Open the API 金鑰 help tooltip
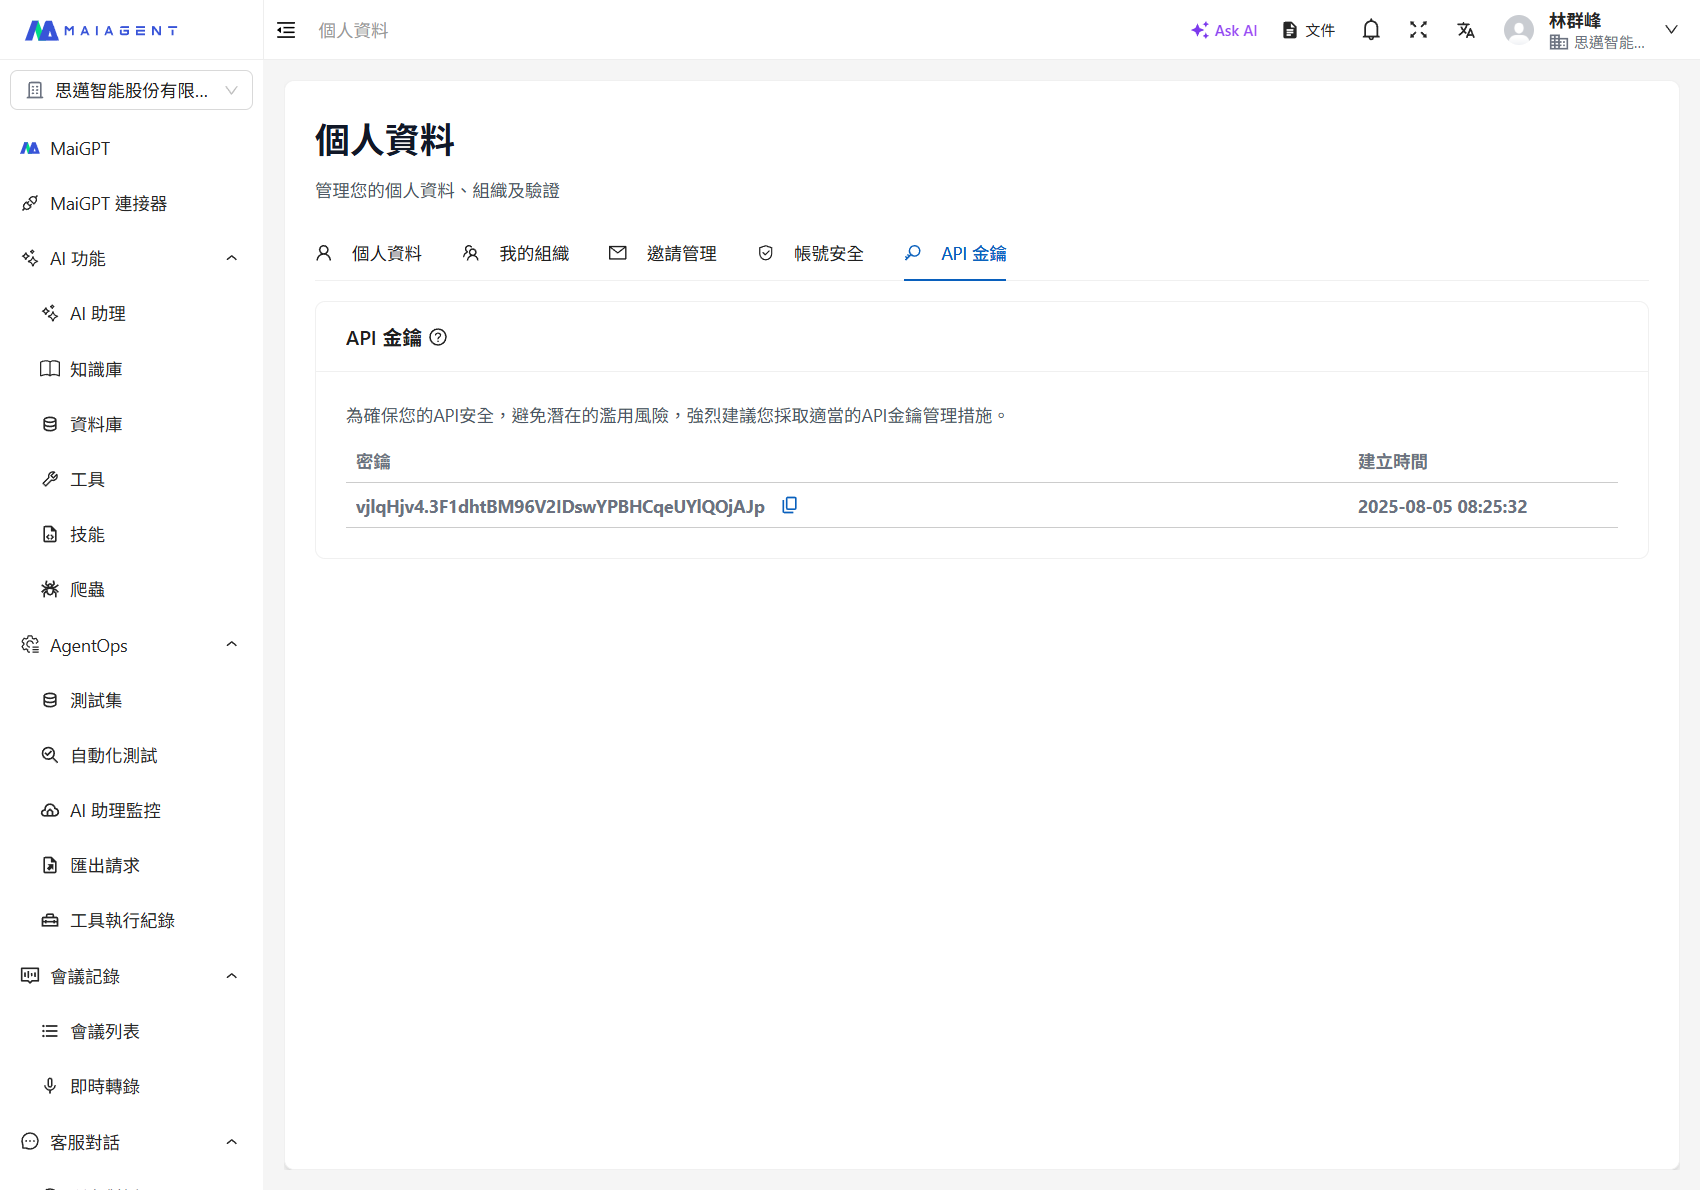The width and height of the screenshot is (1700, 1190). tap(438, 337)
